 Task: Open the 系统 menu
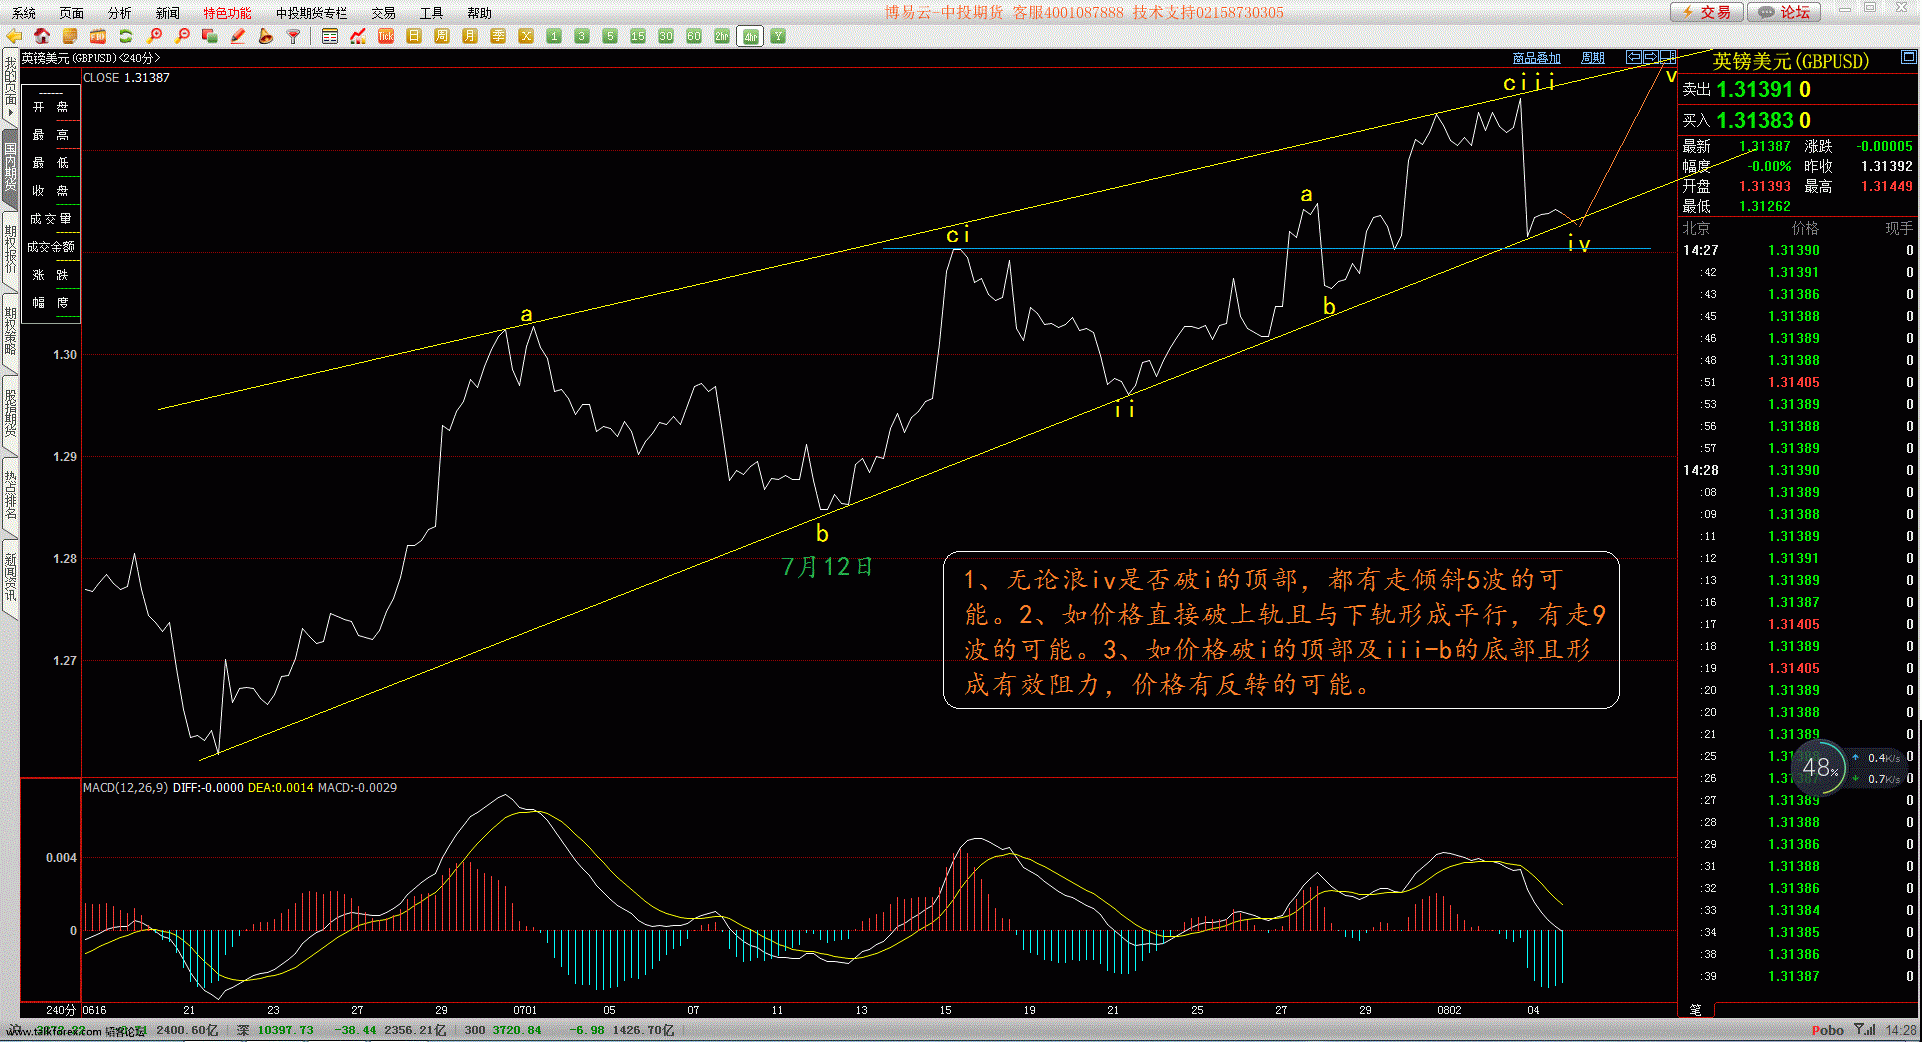24,13
